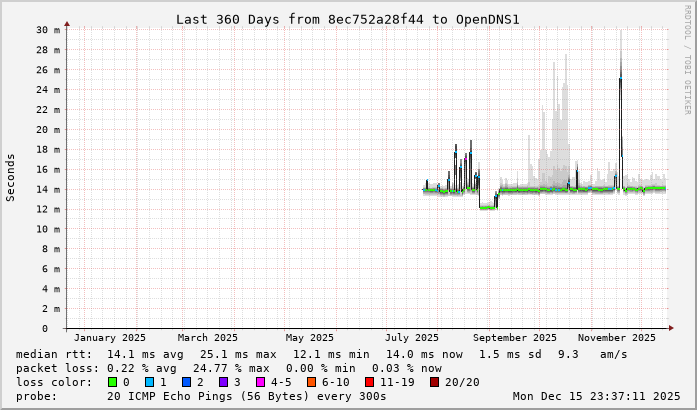This screenshot has height=410, width=697.
Task: Pick the purple loss swatch for 3
Action: [223, 382]
